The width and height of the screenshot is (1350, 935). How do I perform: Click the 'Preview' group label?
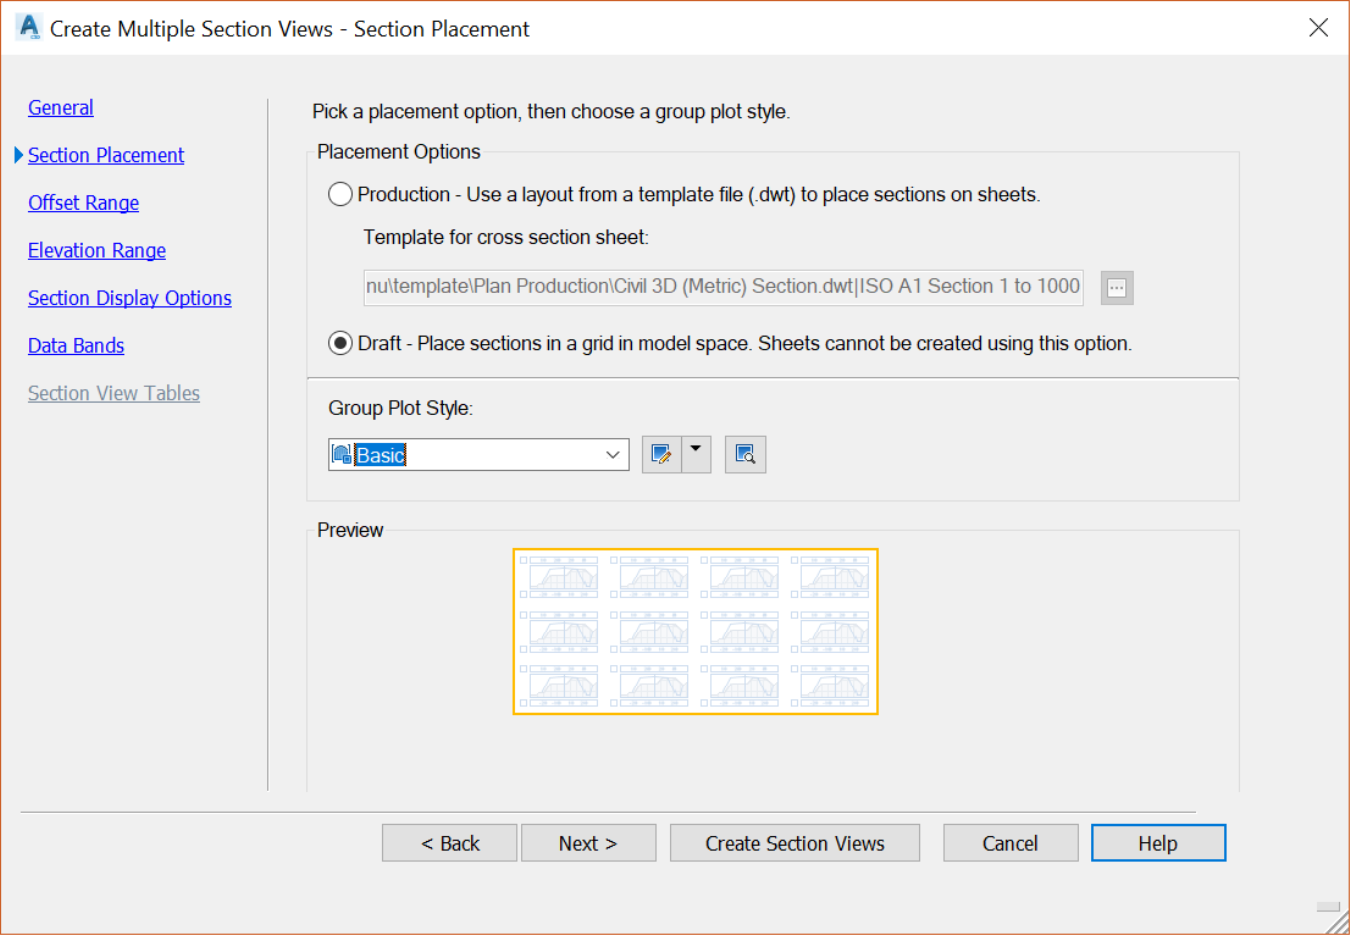click(350, 530)
